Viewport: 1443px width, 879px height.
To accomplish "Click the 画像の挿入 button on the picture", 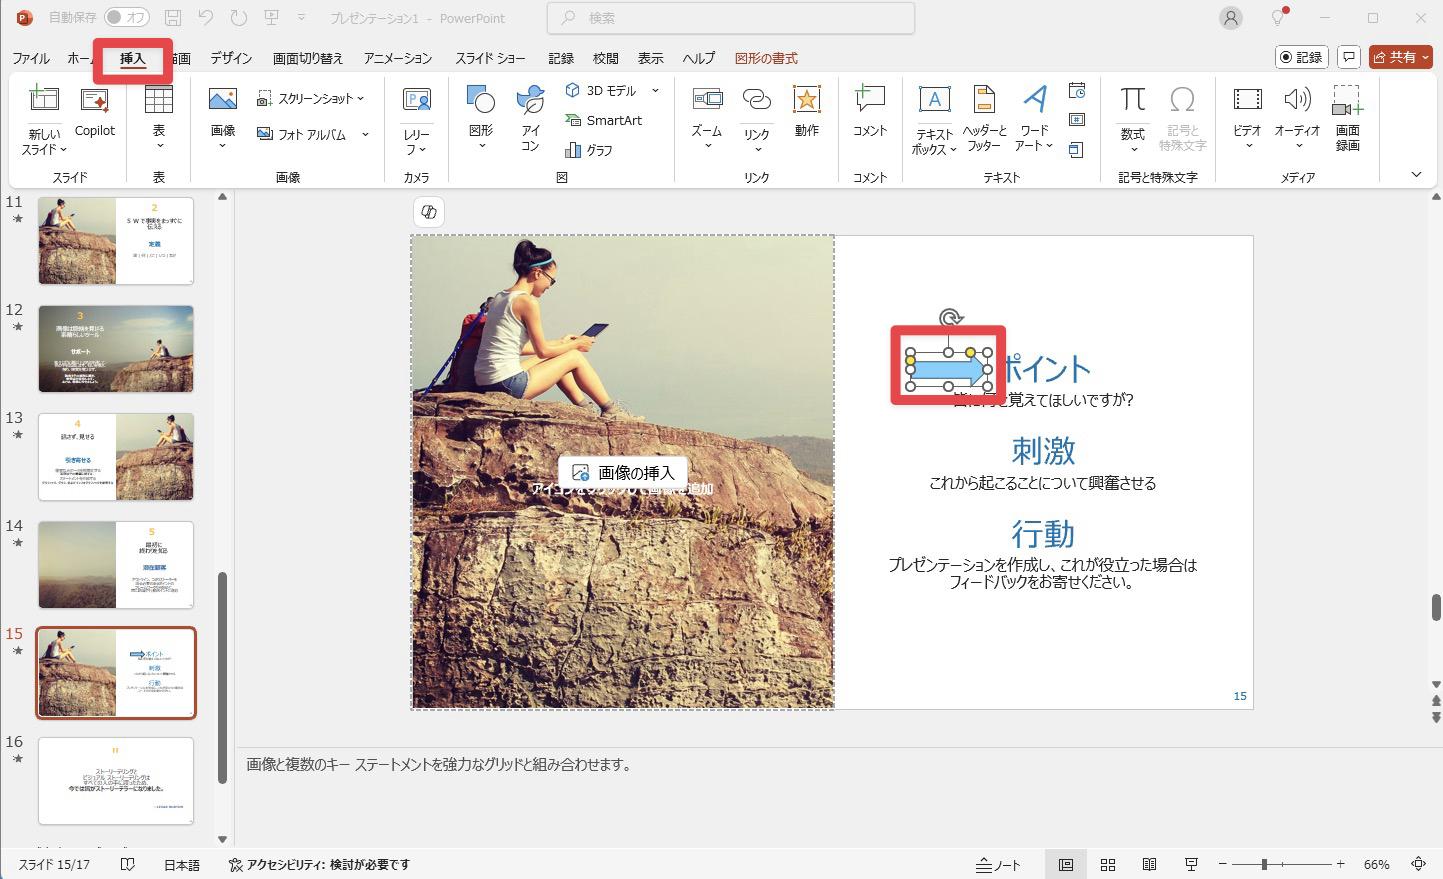I will click(623, 473).
